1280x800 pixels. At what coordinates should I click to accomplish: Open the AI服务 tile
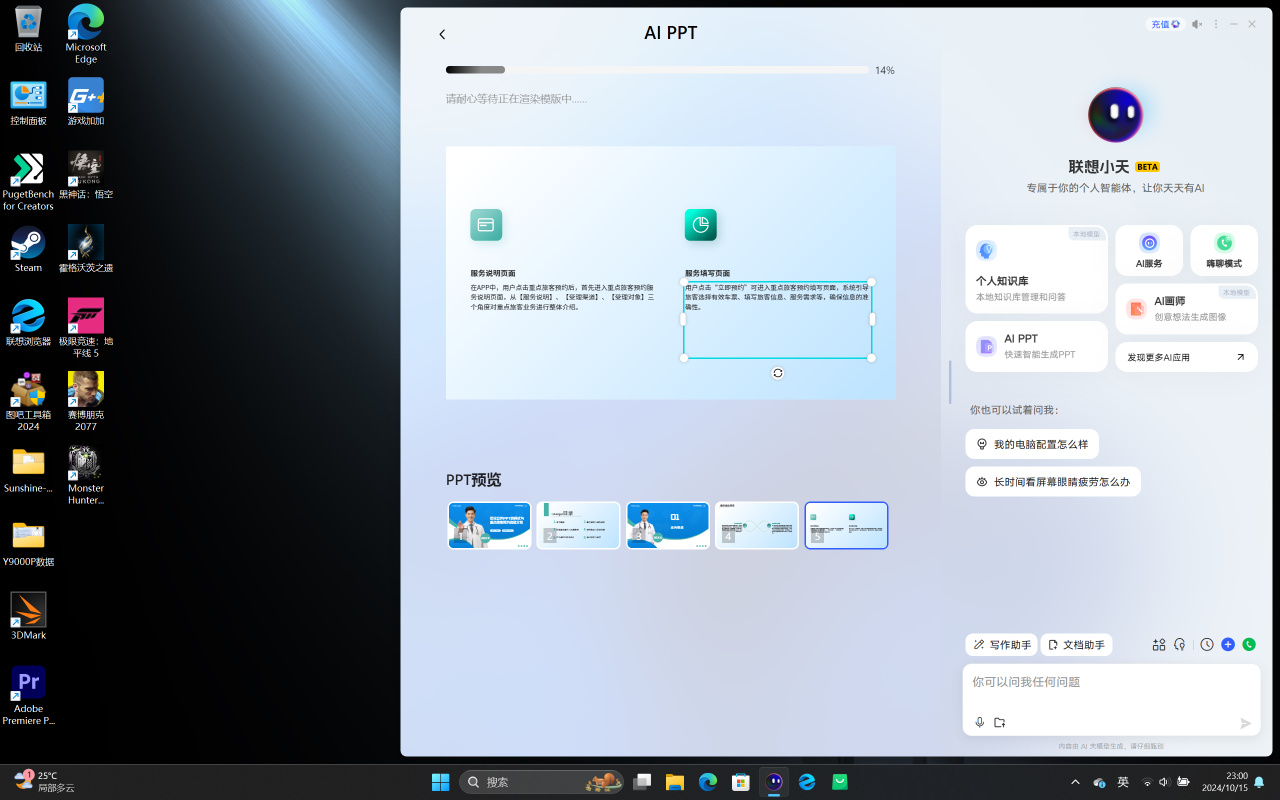coord(1149,250)
